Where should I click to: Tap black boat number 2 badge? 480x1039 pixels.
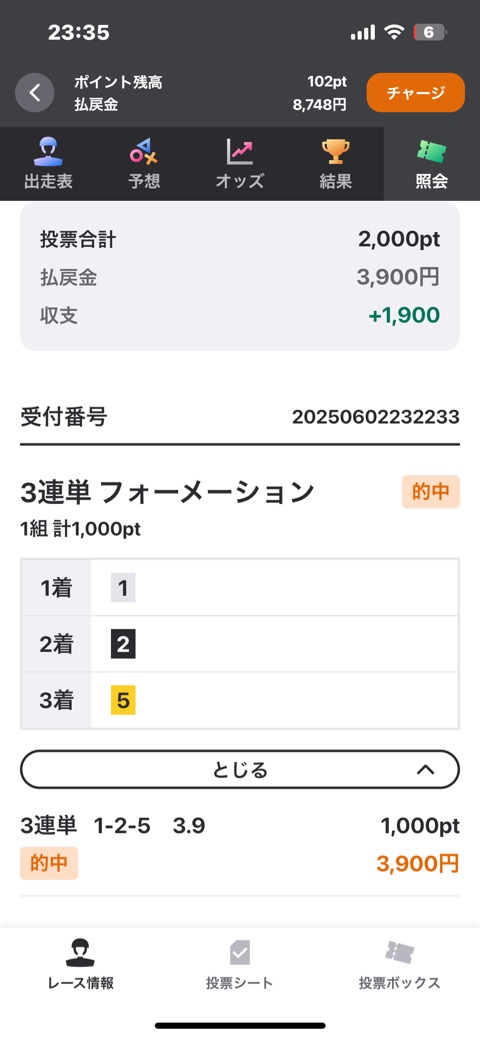click(x=123, y=644)
